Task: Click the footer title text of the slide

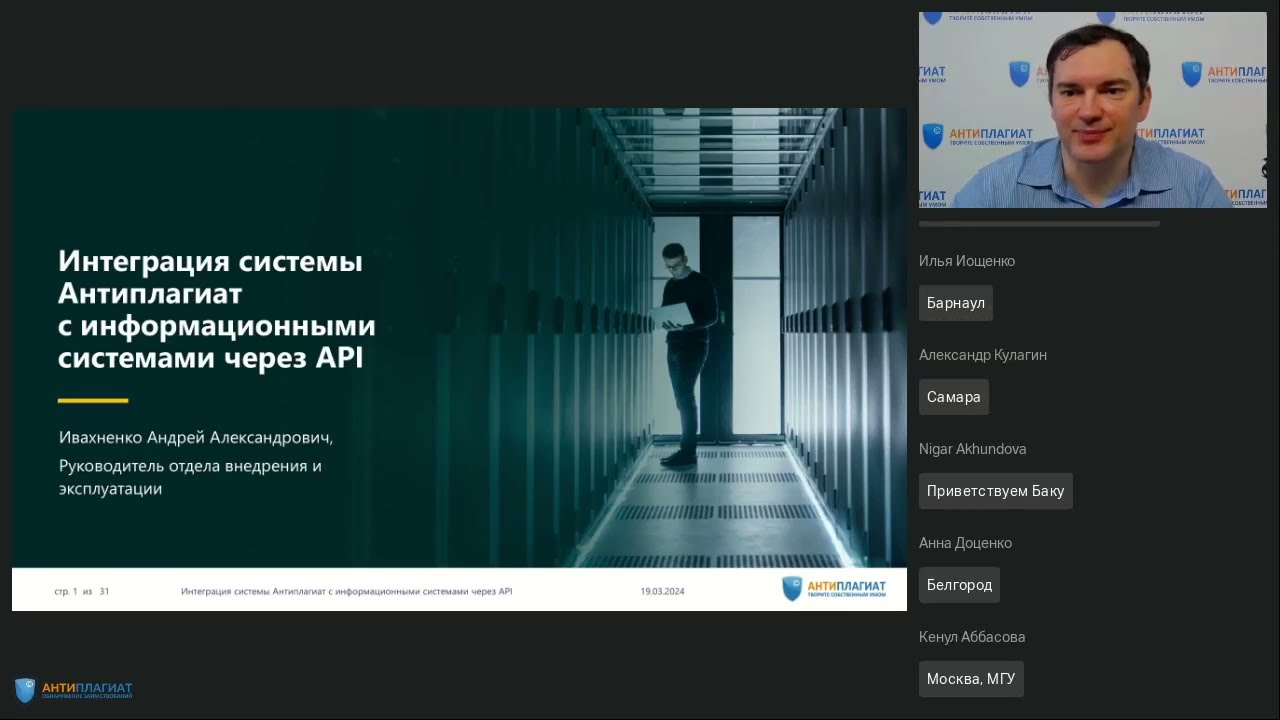Action: (x=346, y=591)
